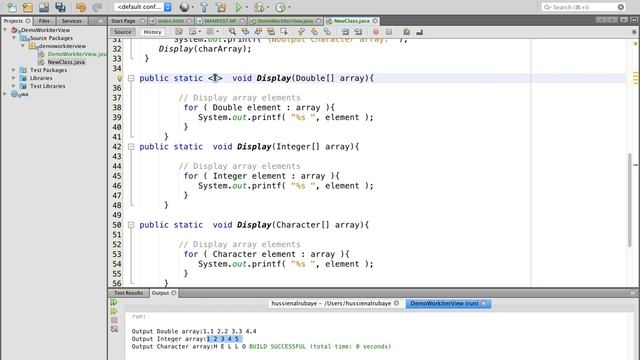Open DemoWorkIterView.java in the project tree
Screen dimensions: 640x360
[77, 54]
